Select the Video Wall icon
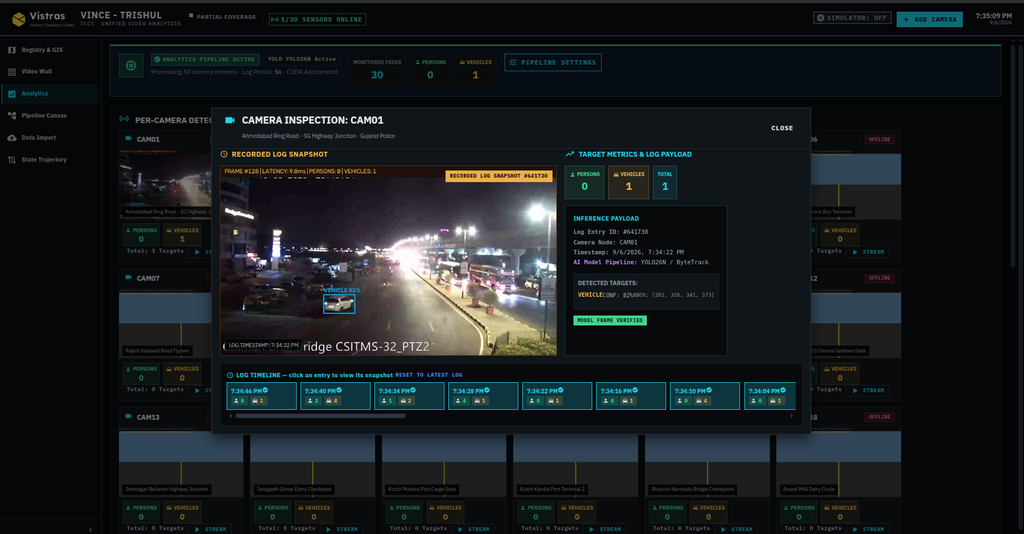The height and width of the screenshot is (534, 1024). tap(12, 72)
